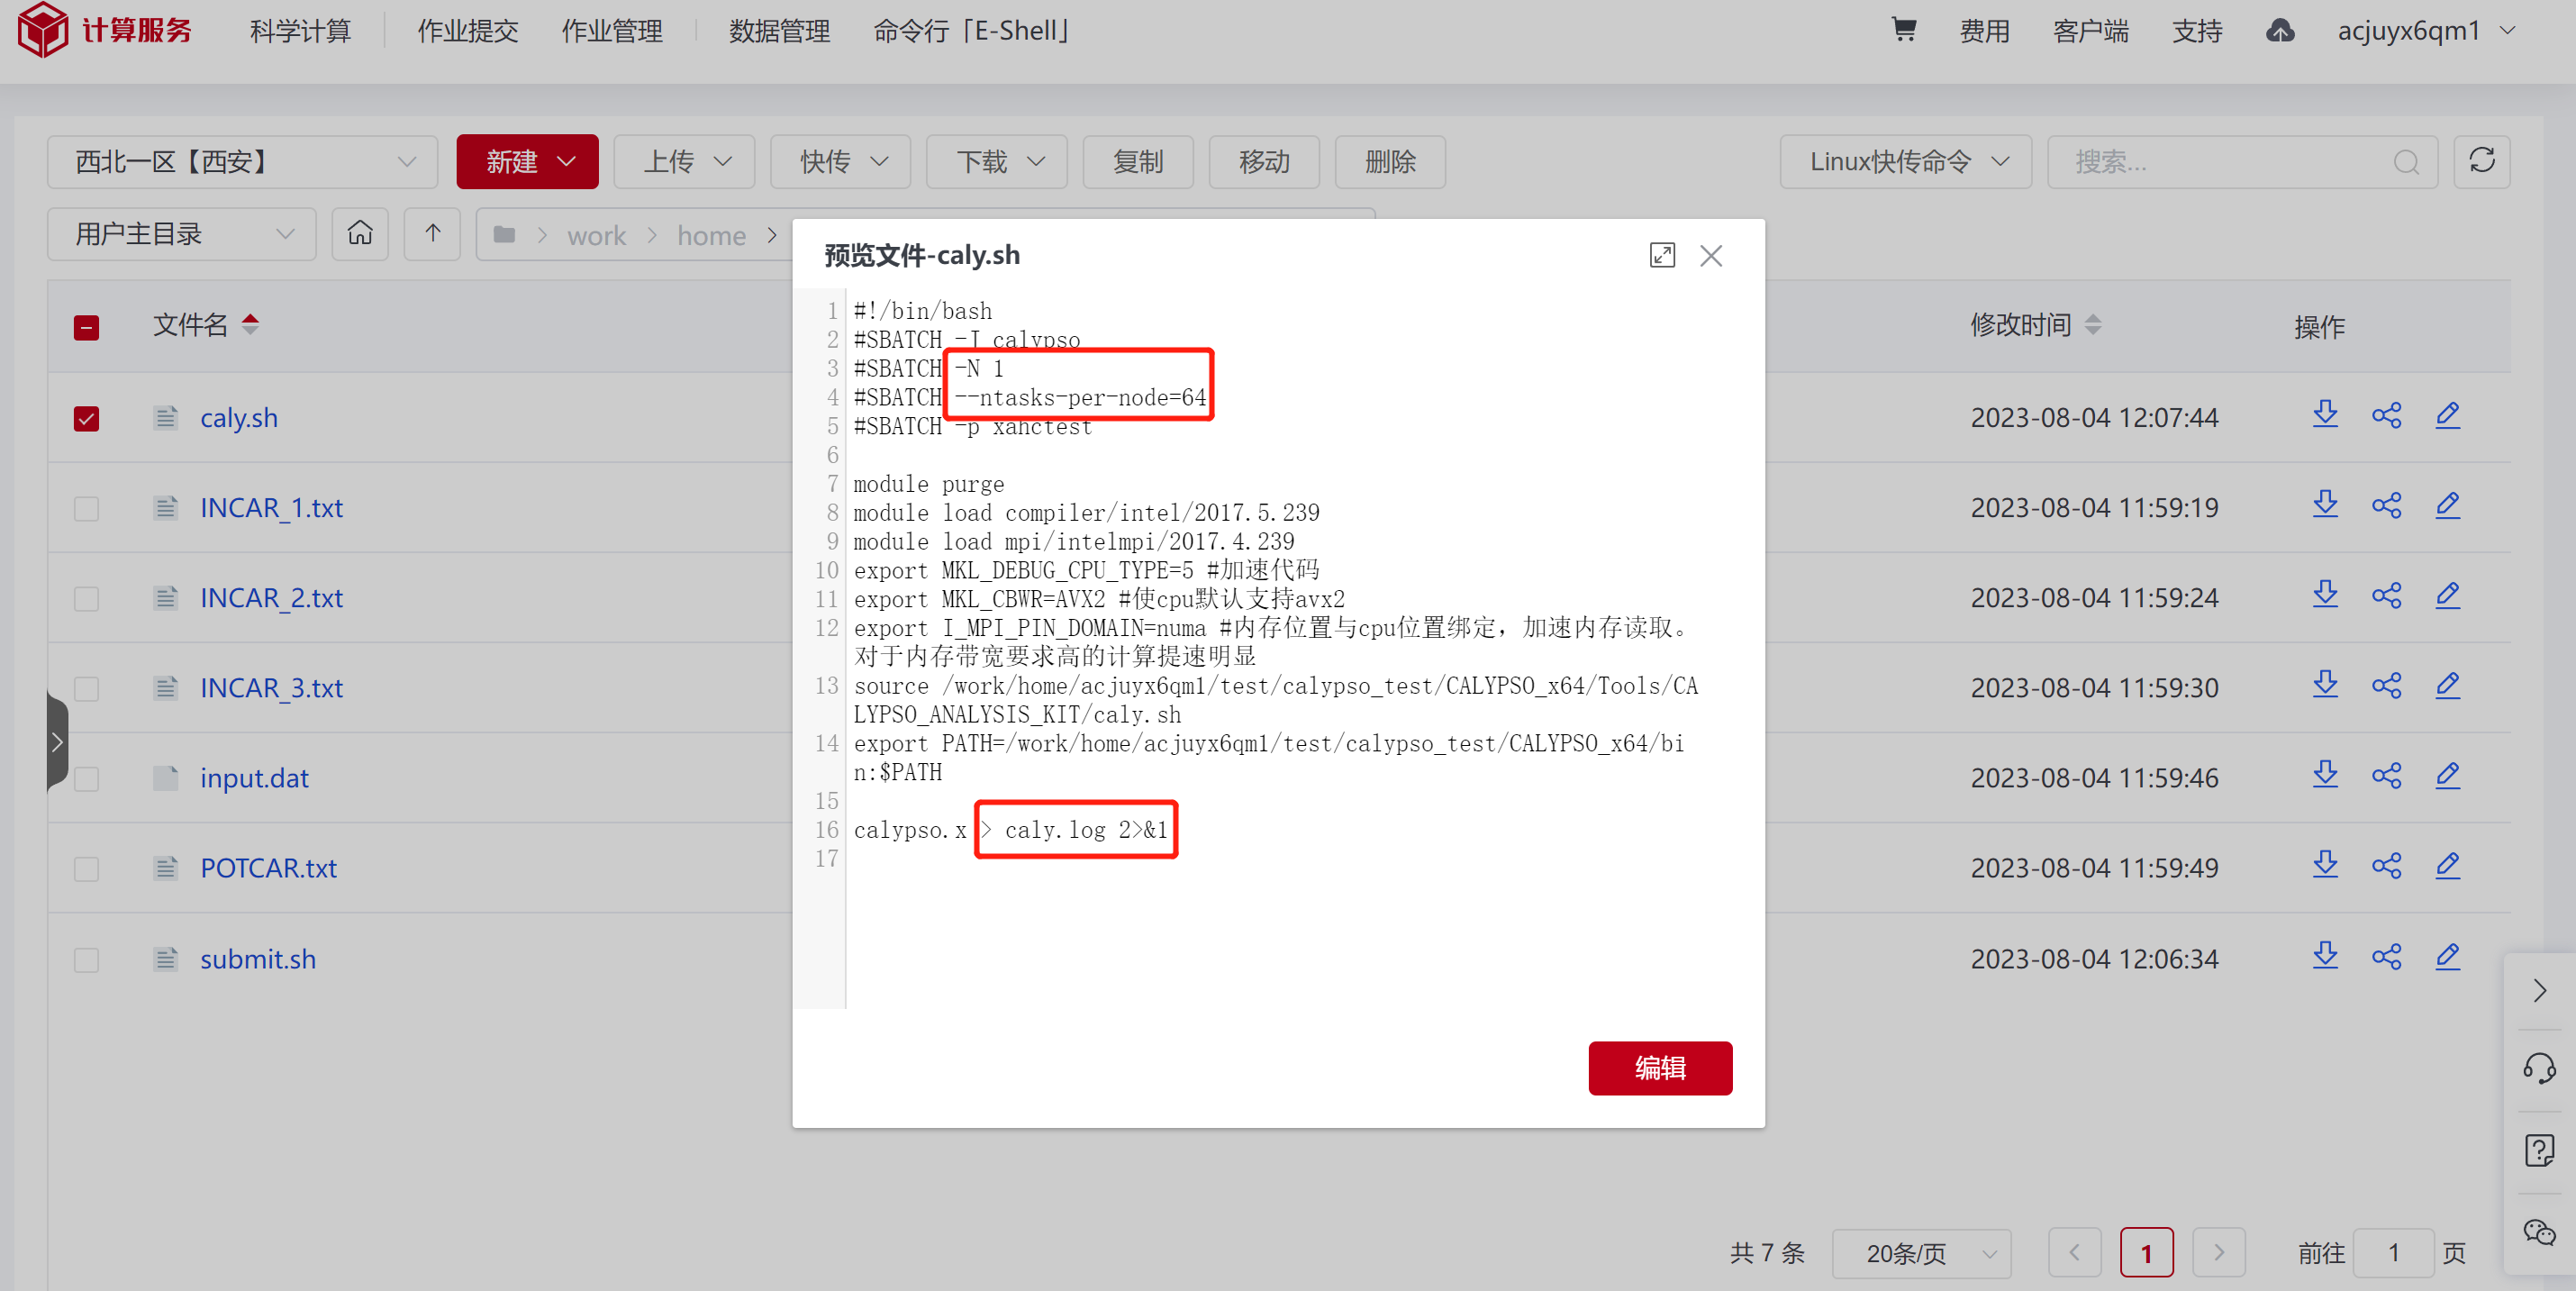Open the 新建 dropdown
The image size is (2576, 1291).
528,161
